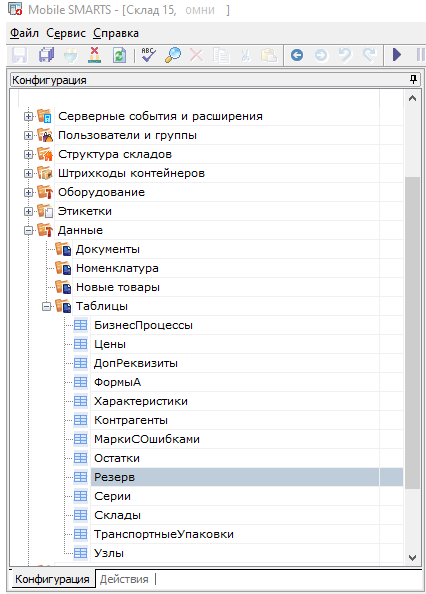Image resolution: width=426 pixels, height=594 pixels.
Task: Click the Пользователи и группы folder icon
Action: [45, 135]
